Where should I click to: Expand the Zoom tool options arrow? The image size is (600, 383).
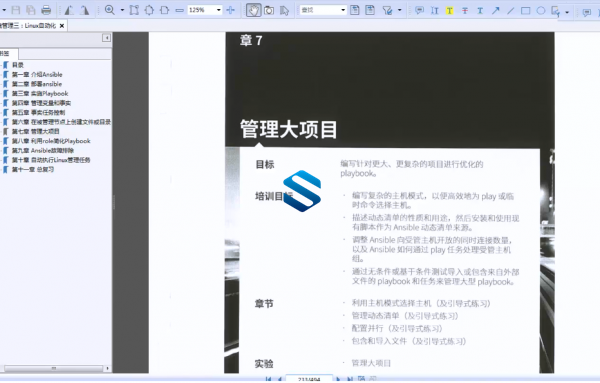[122, 10]
